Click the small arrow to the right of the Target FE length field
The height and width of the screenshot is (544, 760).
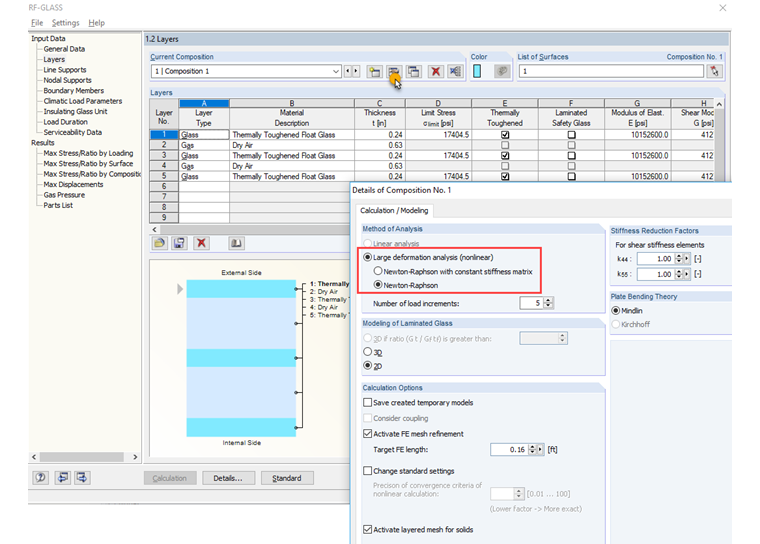(540, 449)
